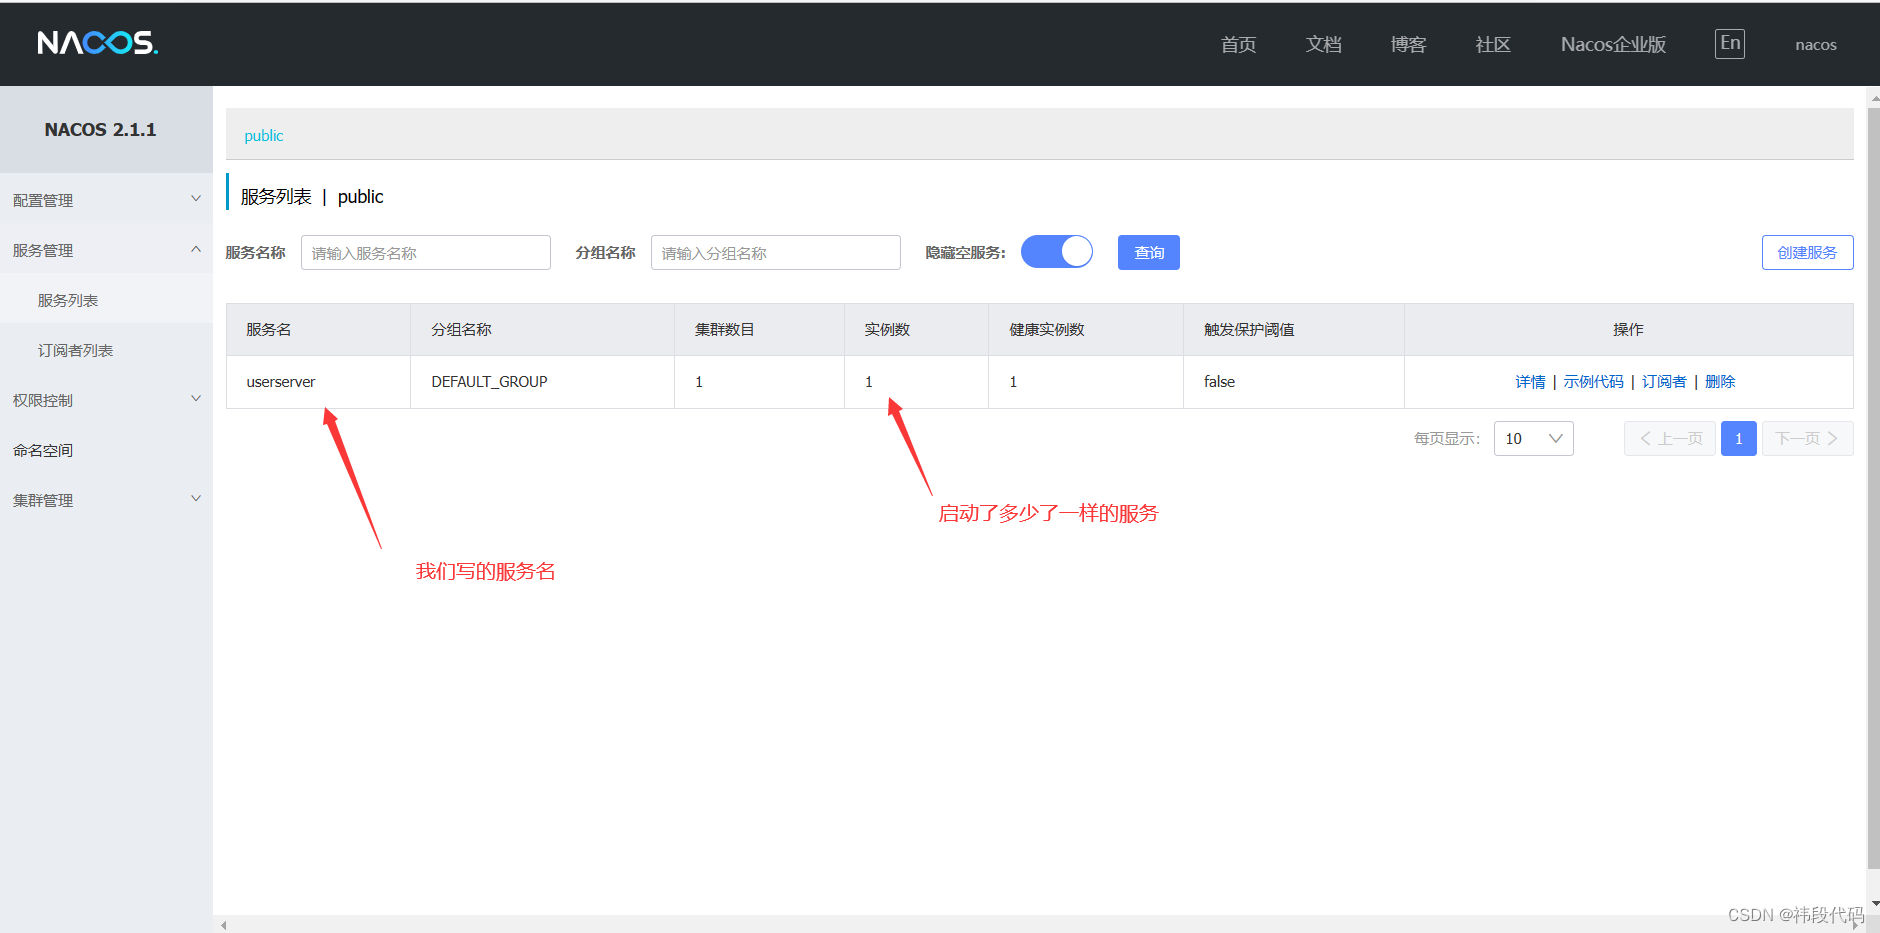Click the vertical scrollbar

[1873, 488]
